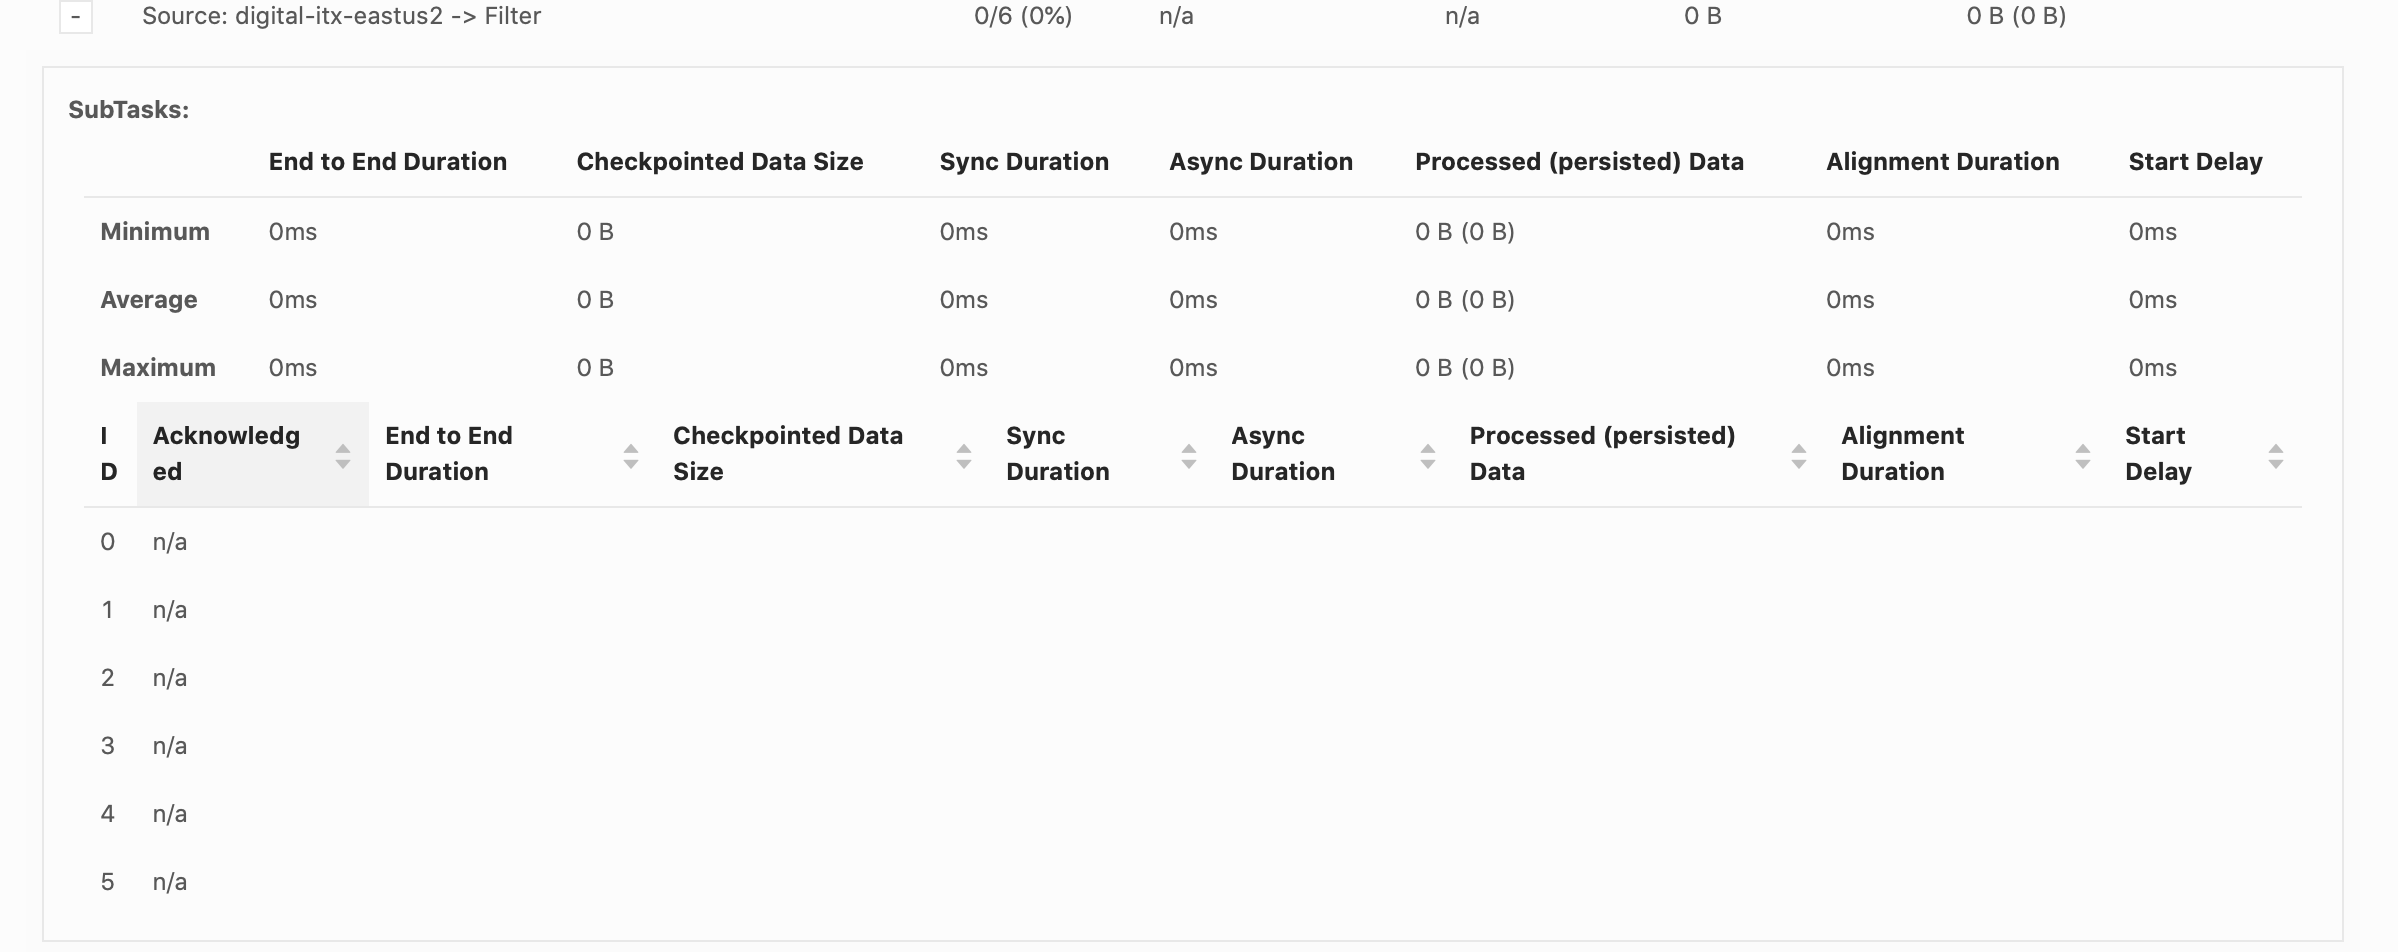Select subtask row with ID 0
The width and height of the screenshot is (2398, 952).
point(108,542)
